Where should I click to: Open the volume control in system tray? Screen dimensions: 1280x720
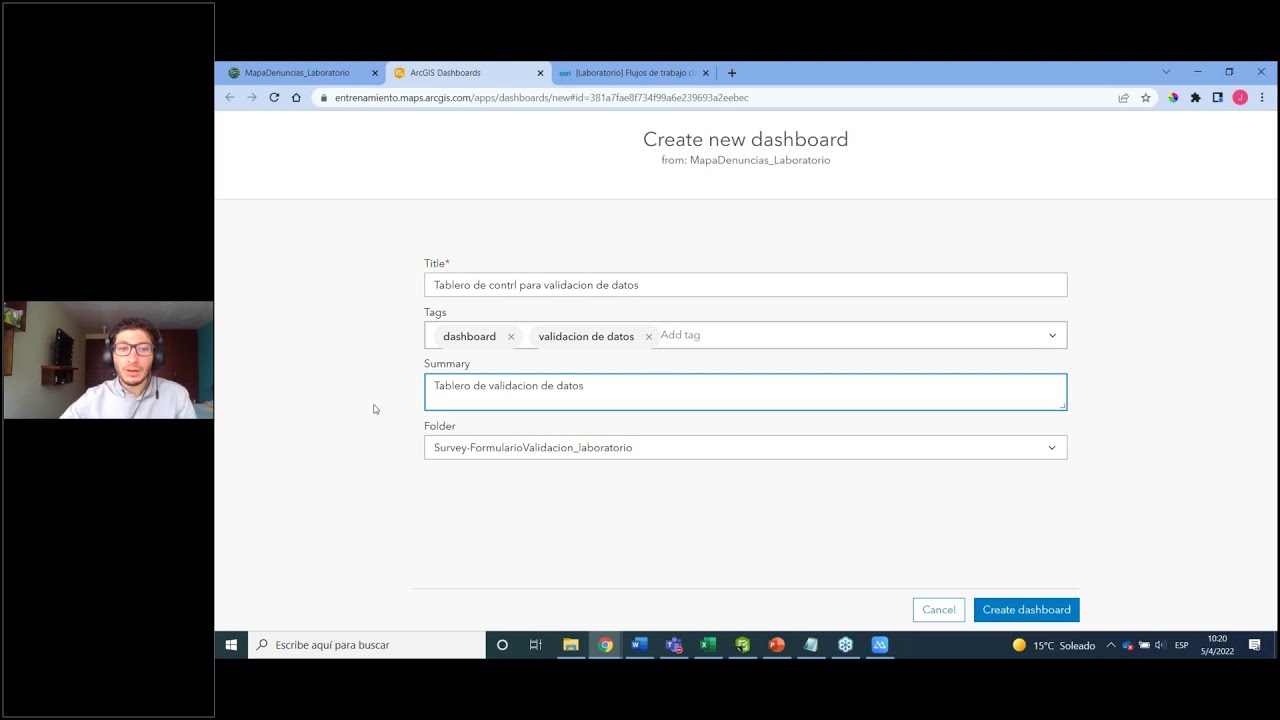tap(1160, 645)
